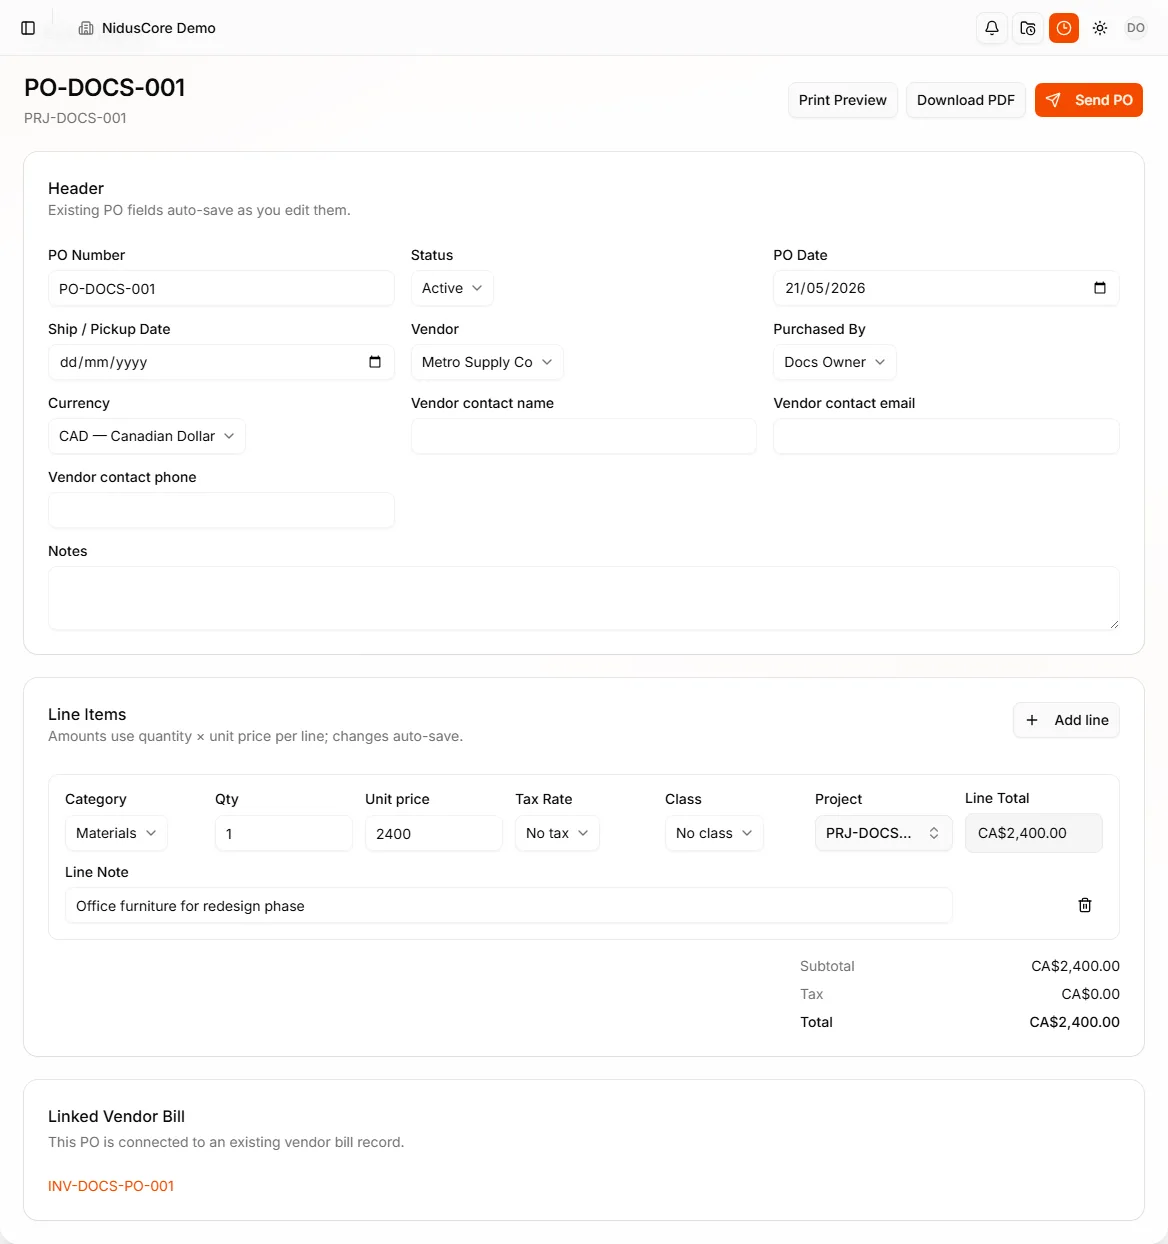1168x1244 pixels.
Task: Open the notifications bell
Action: pos(992,28)
